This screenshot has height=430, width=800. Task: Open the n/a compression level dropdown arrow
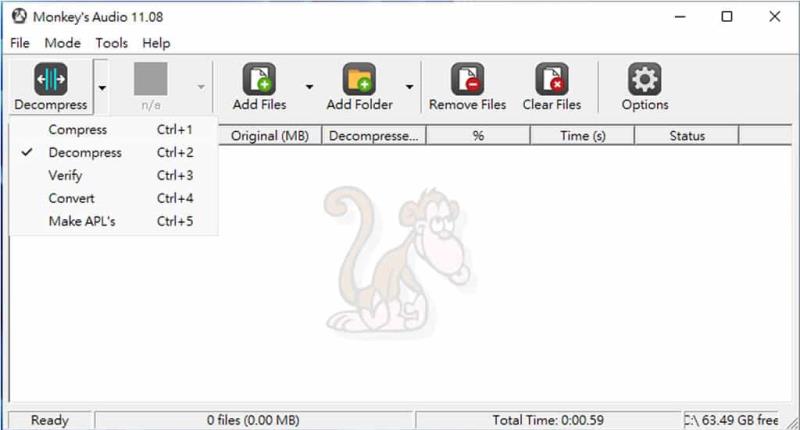pyautogui.click(x=201, y=87)
